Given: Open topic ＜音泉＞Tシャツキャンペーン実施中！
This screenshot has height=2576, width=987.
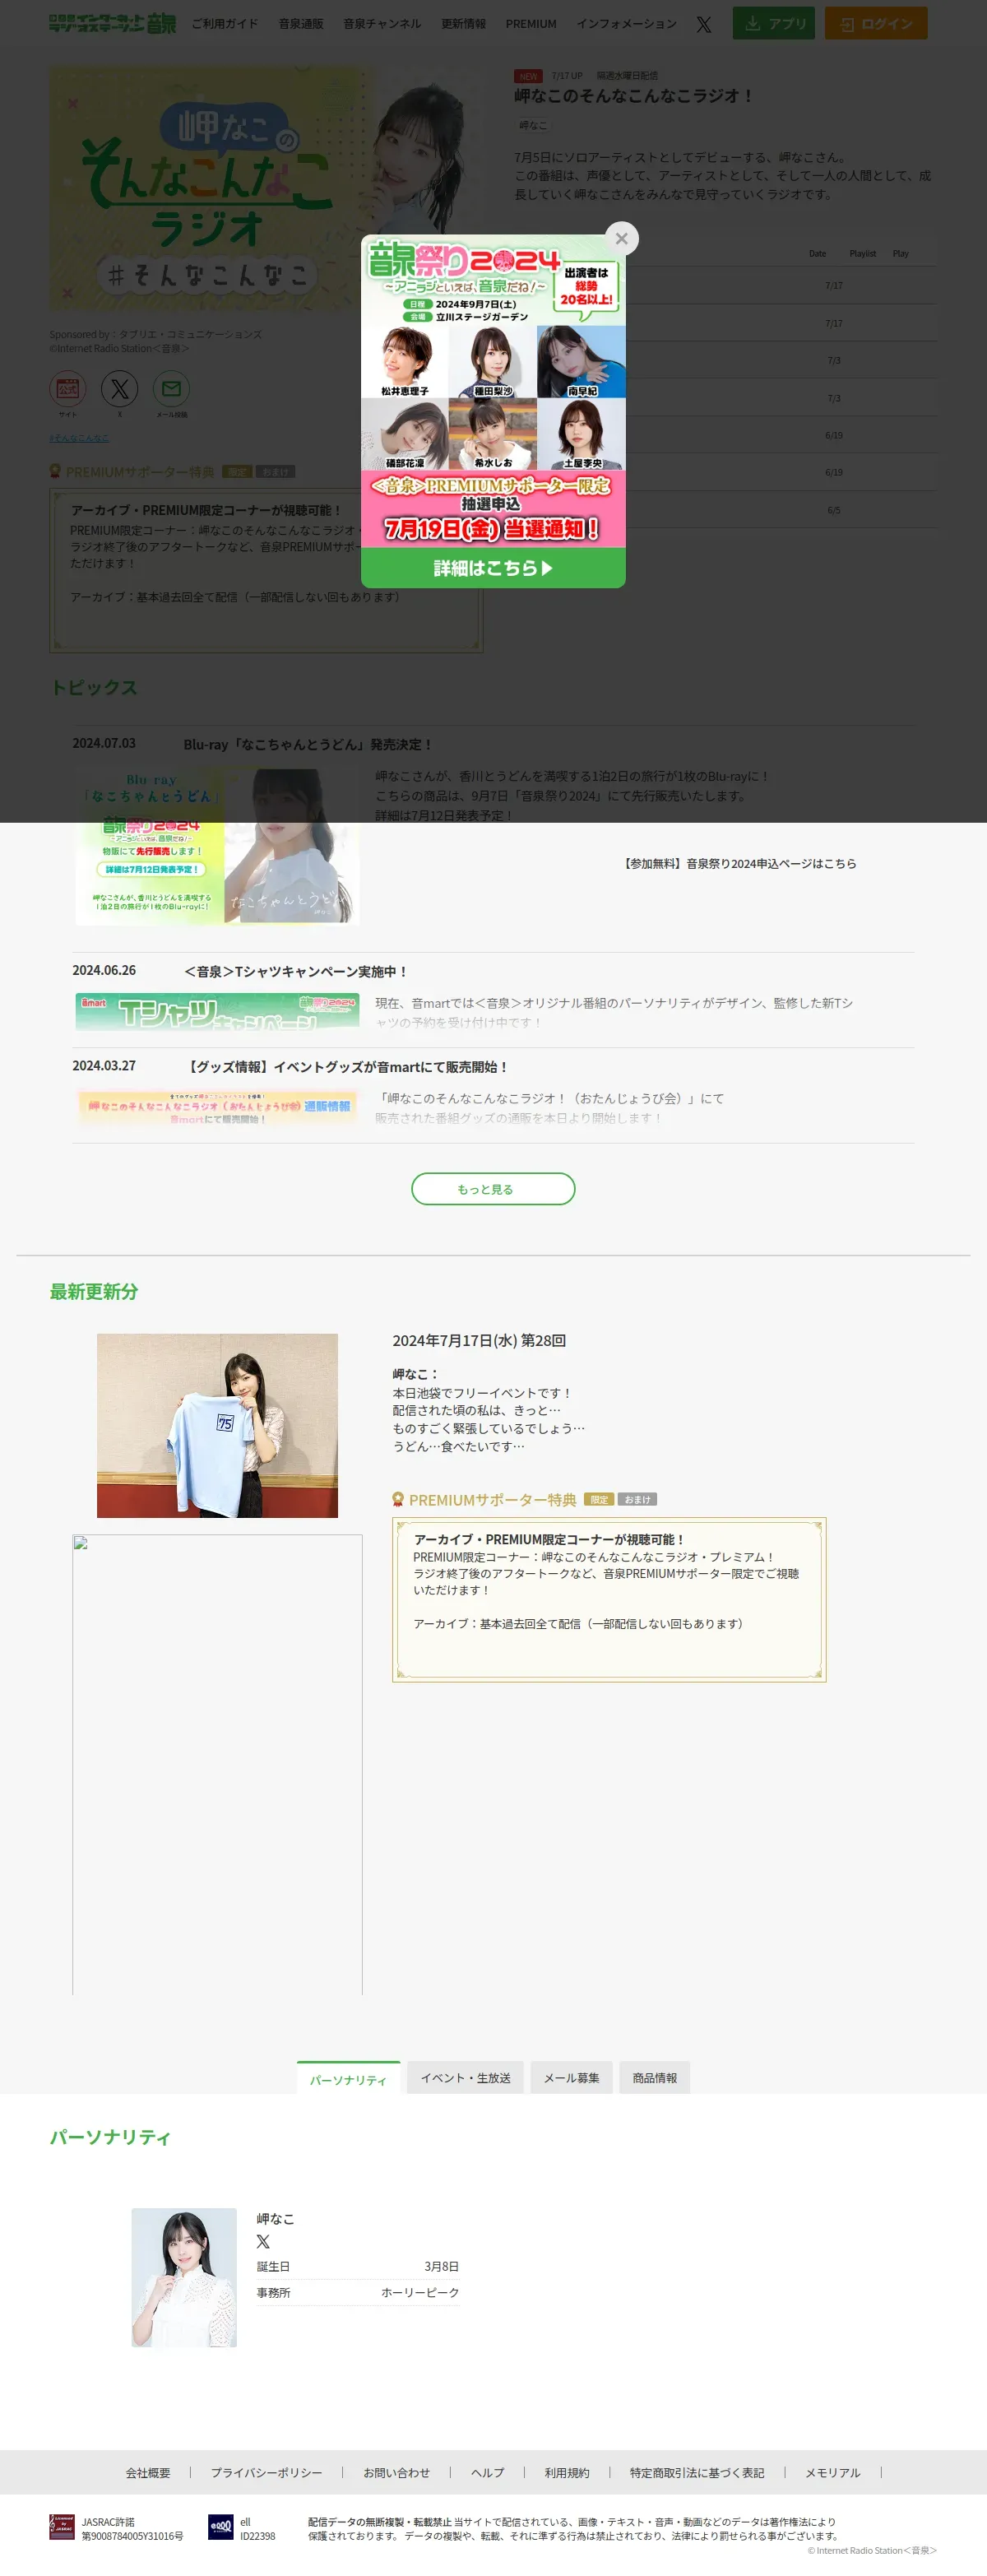Looking at the screenshot, I should [296, 971].
